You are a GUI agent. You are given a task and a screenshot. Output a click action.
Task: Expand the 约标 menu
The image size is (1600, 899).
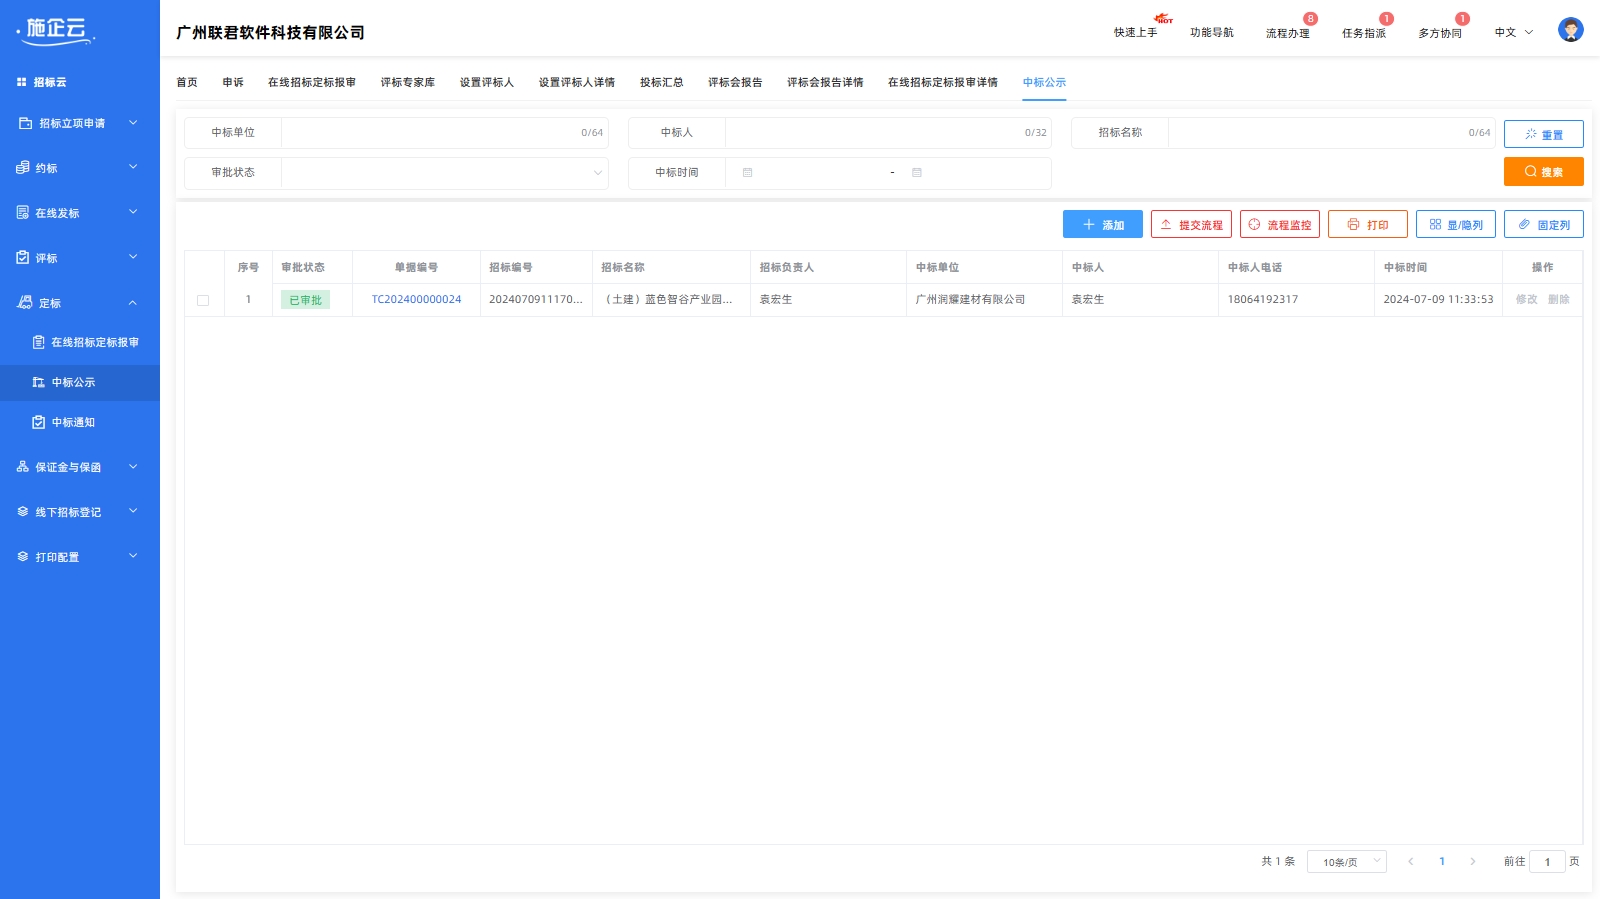pos(133,168)
